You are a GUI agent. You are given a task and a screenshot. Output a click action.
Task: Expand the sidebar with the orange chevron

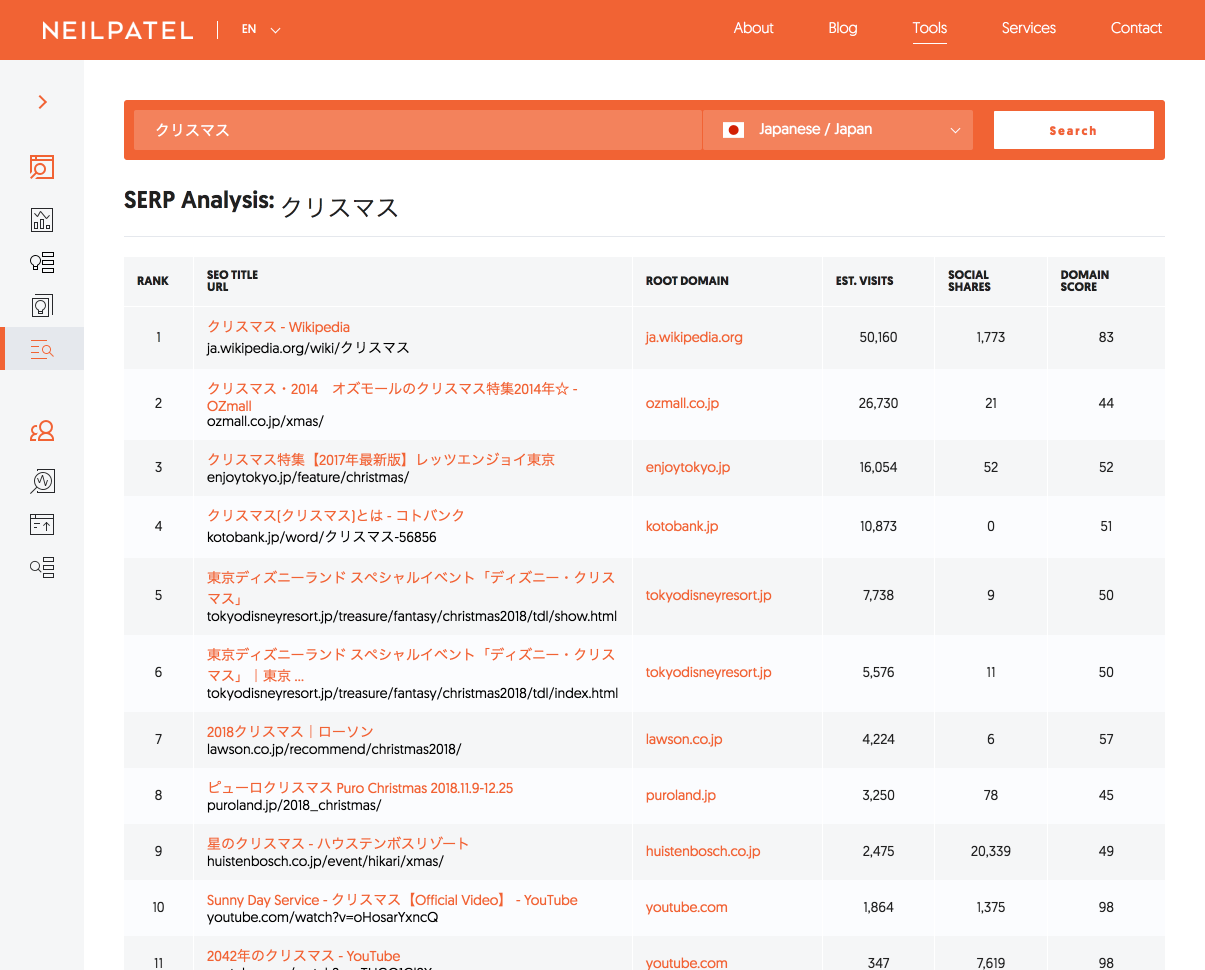click(x=42, y=101)
